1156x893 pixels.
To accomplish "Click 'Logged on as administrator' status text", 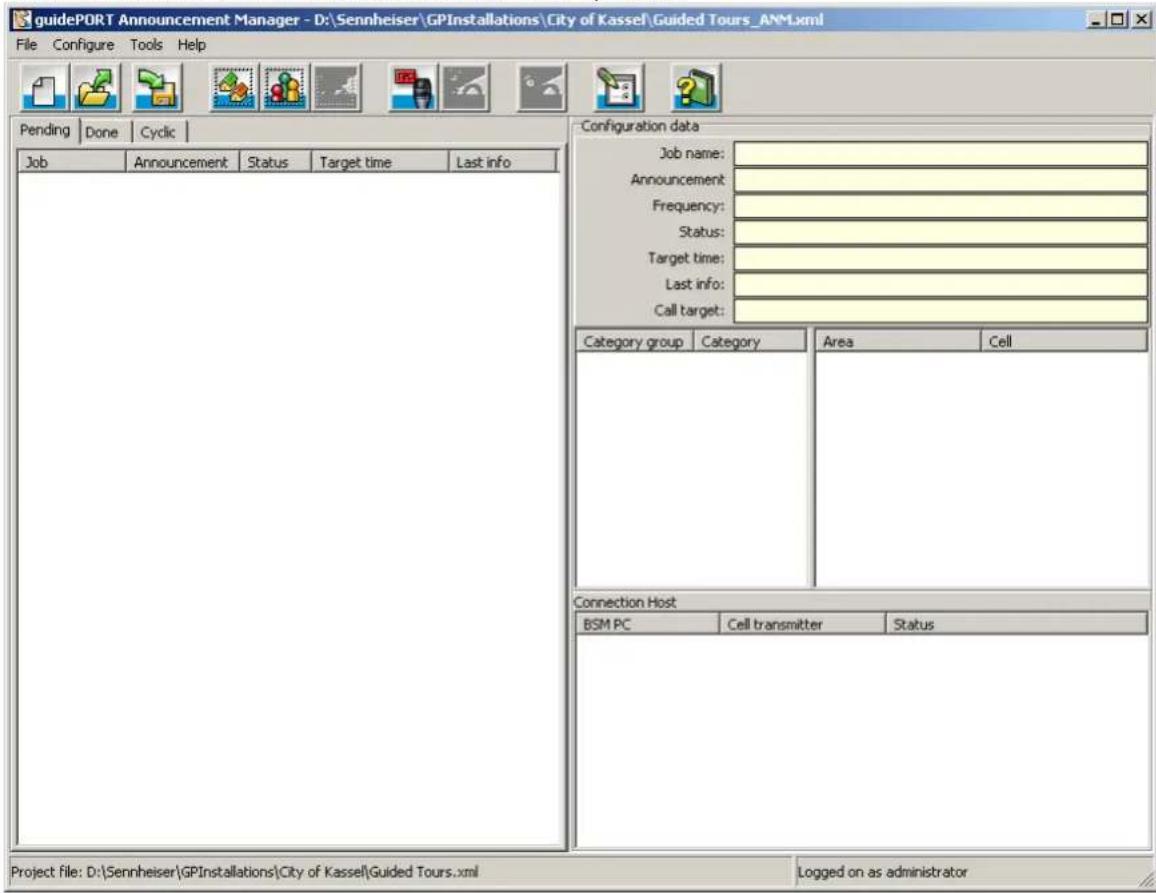I will click(x=882, y=872).
